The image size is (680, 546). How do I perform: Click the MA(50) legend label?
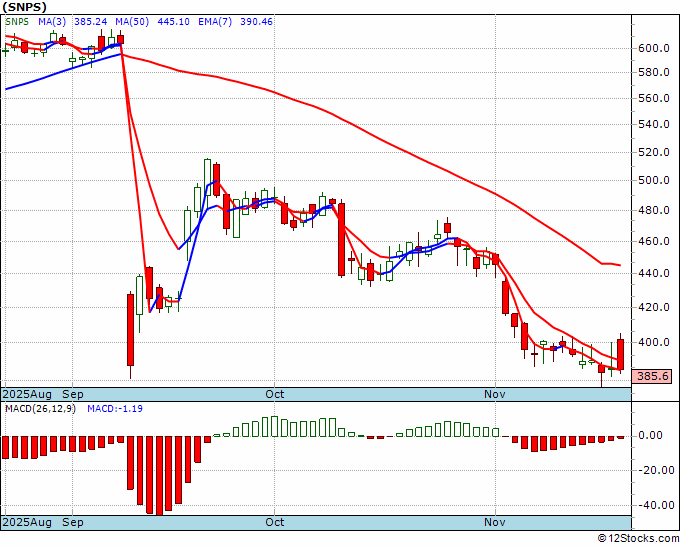tap(132, 22)
